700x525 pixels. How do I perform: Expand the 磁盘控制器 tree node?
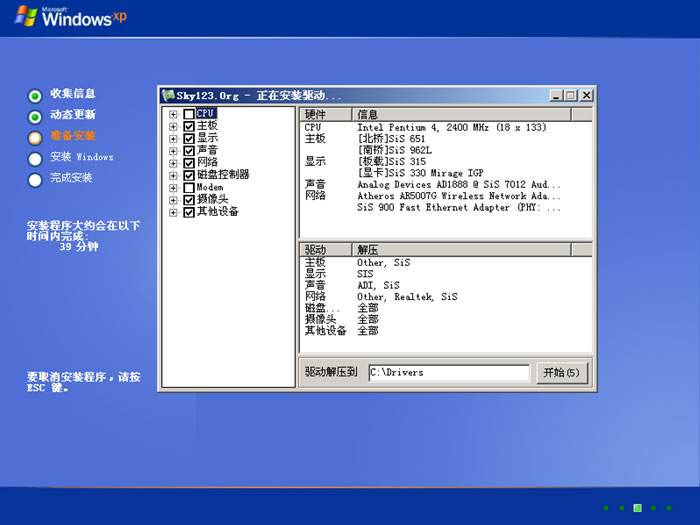tap(173, 175)
